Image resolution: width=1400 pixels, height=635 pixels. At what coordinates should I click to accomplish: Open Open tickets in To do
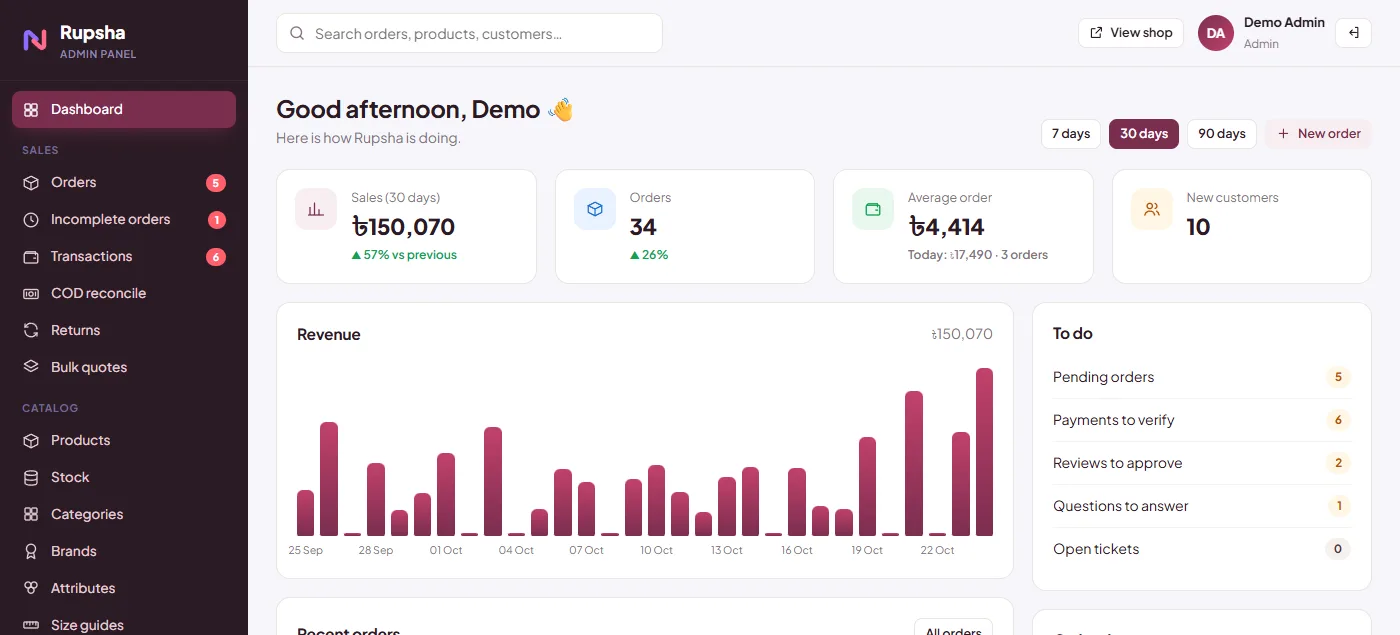pos(1202,549)
